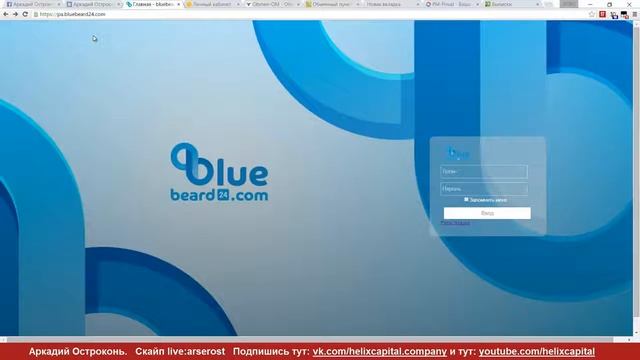640x360 pixels.
Task: Open the red extension icon in toolbar
Action: coord(602,14)
